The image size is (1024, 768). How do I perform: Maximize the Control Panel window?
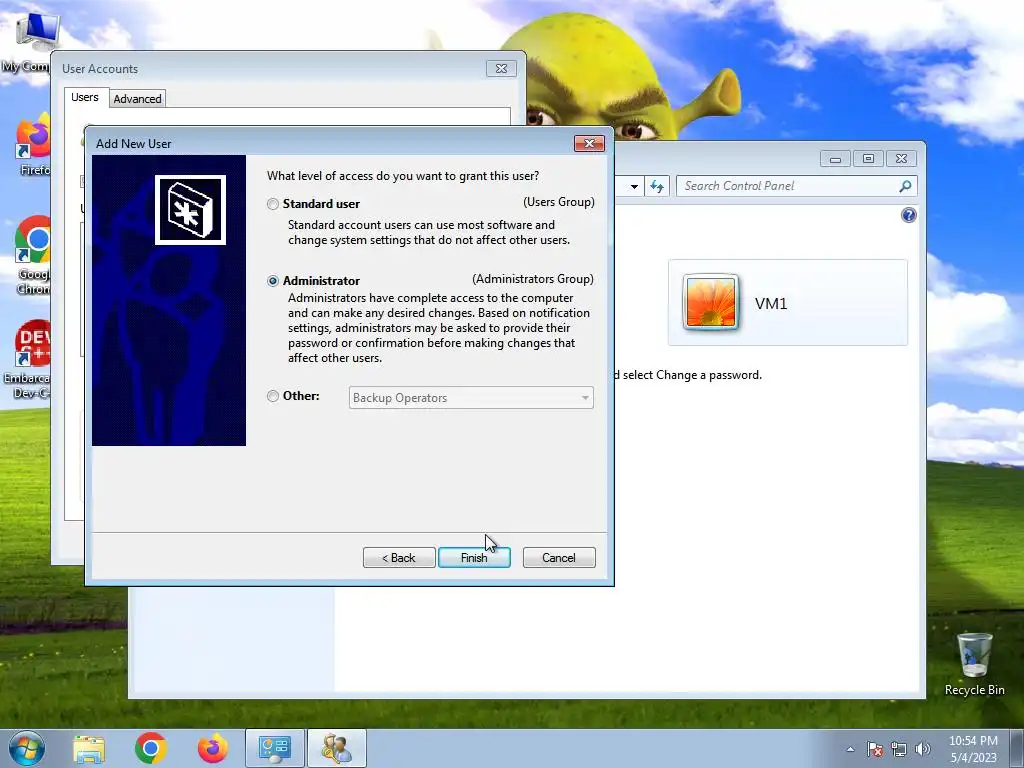[868, 159]
